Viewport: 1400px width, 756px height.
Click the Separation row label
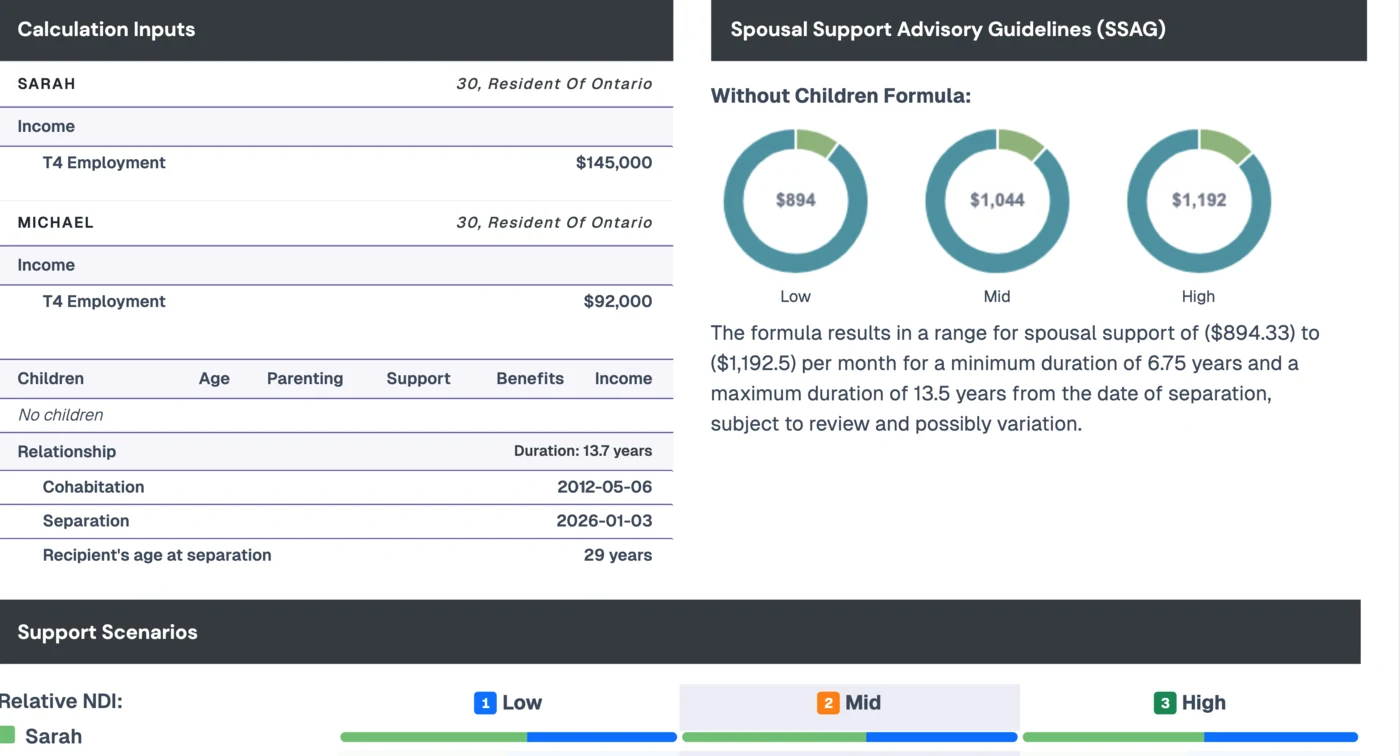(86, 522)
